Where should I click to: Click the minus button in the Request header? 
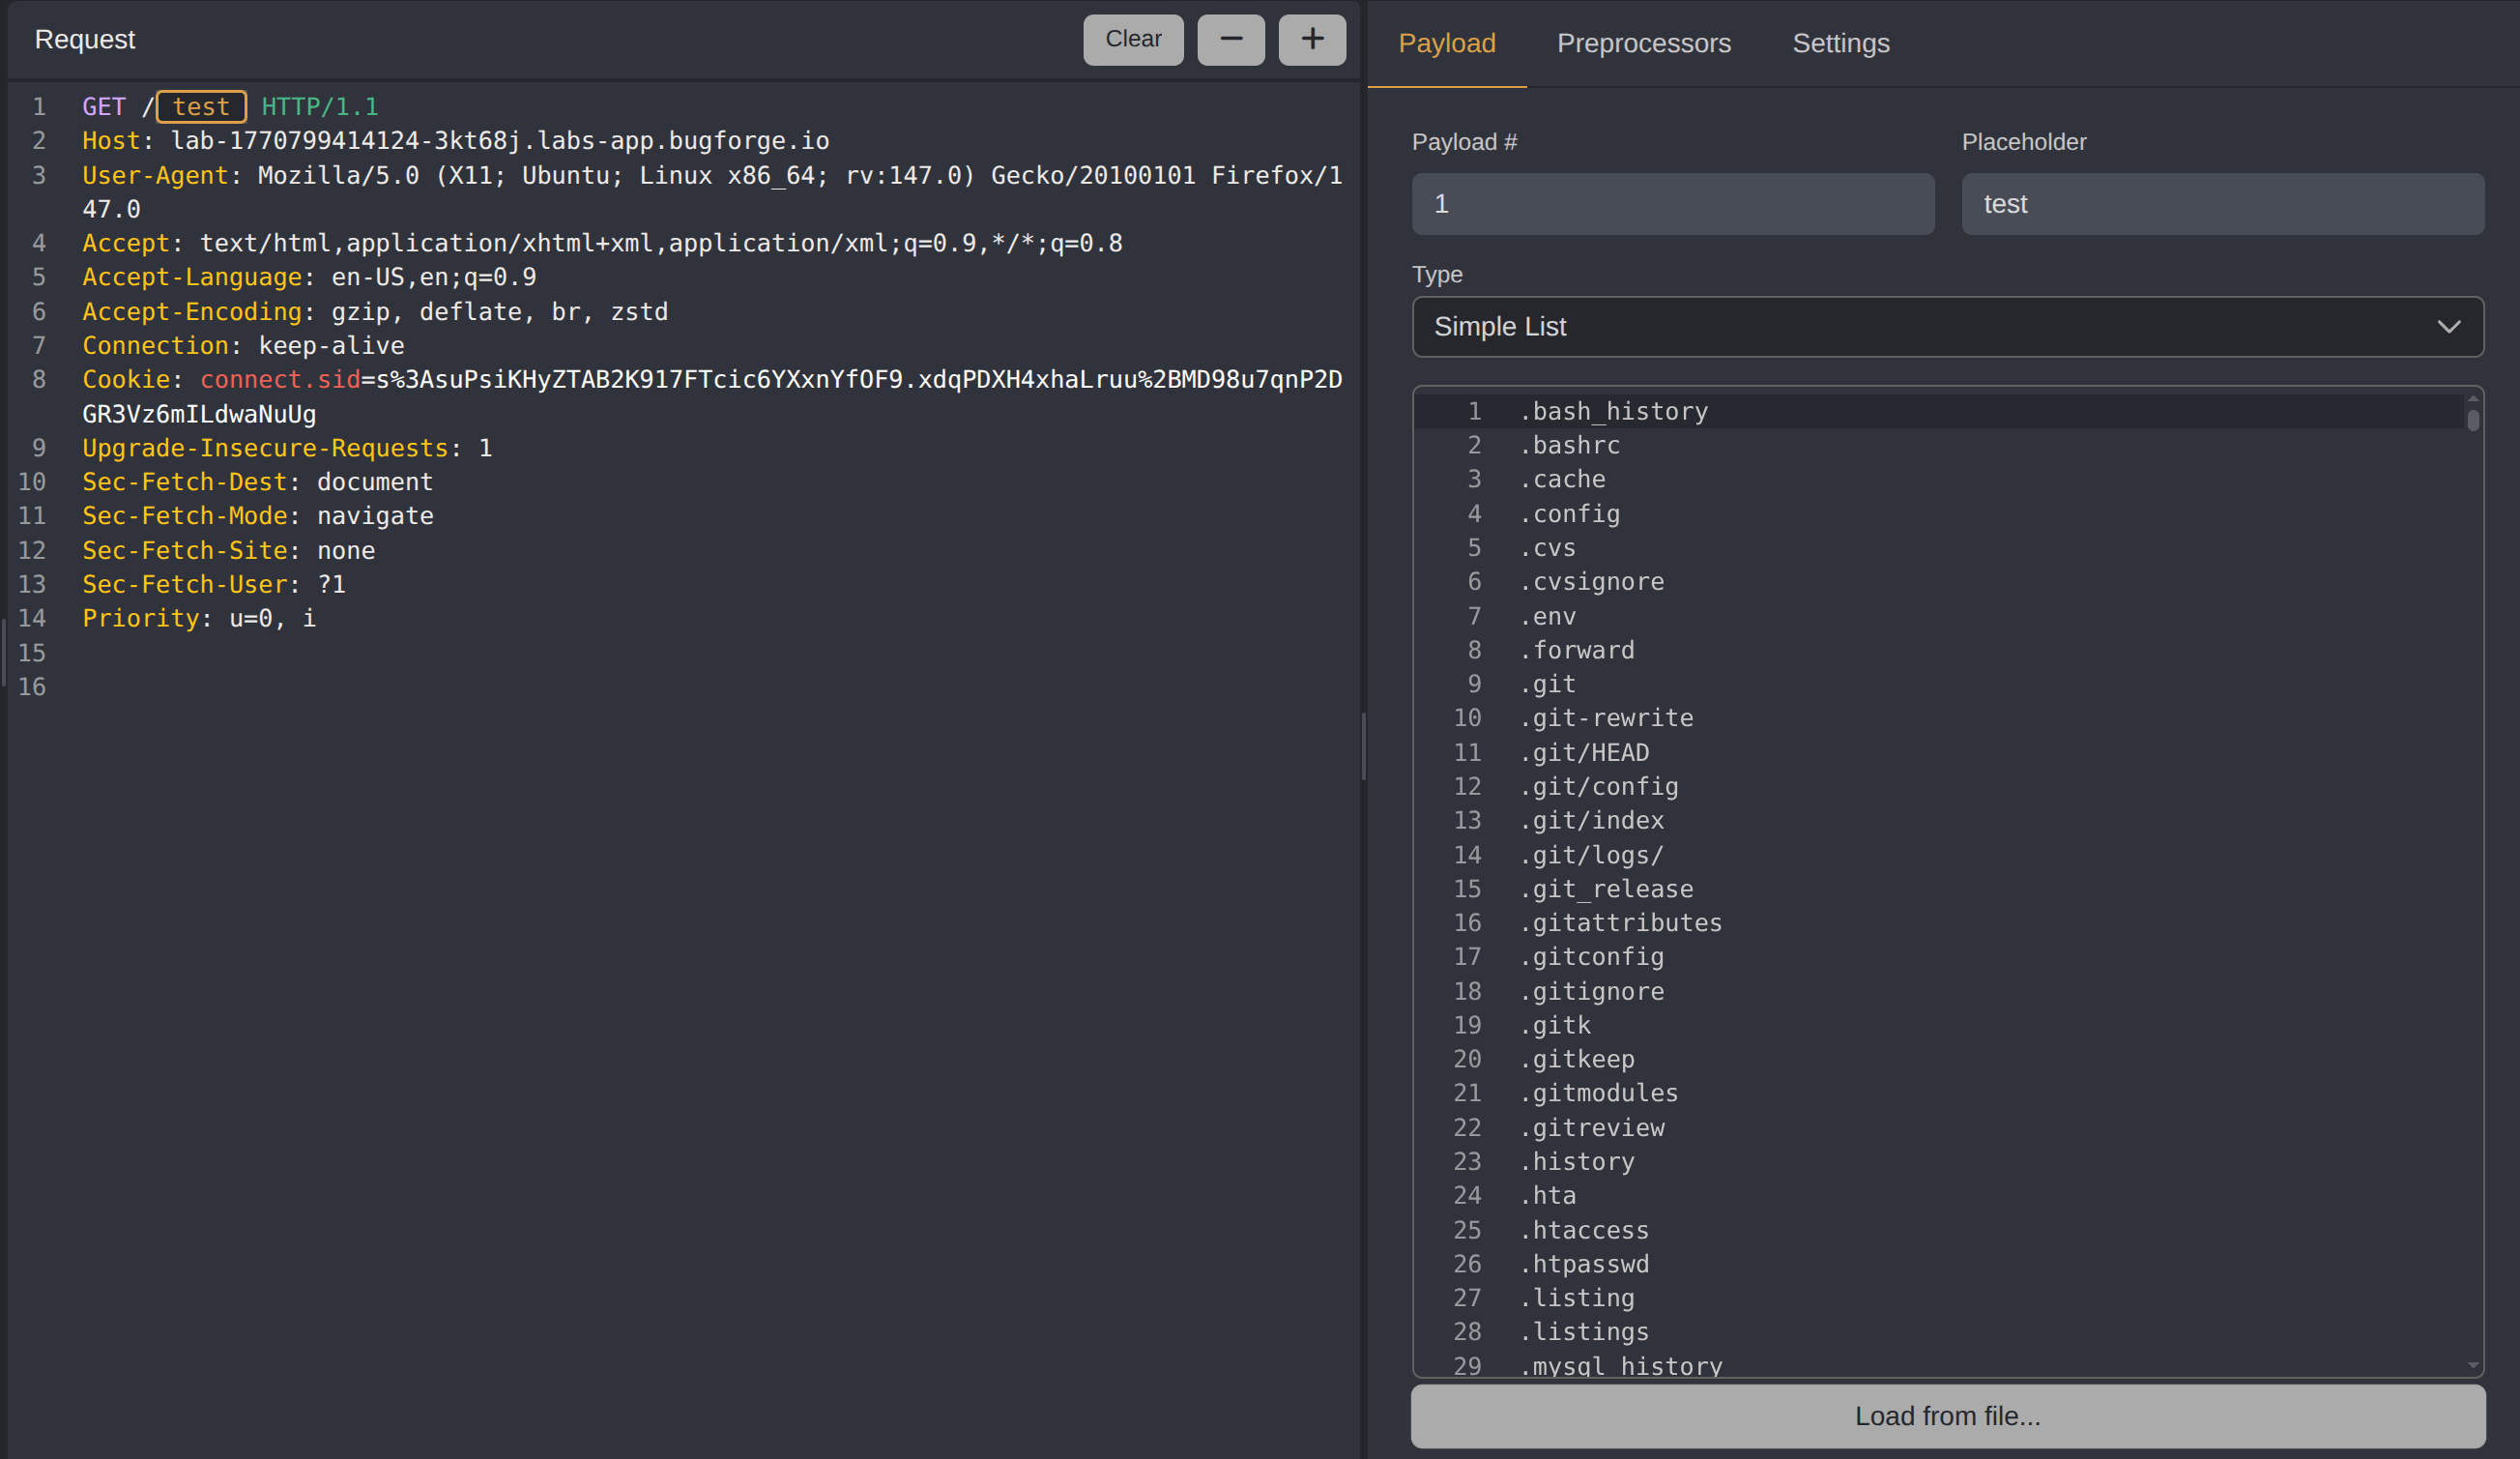(1230, 40)
